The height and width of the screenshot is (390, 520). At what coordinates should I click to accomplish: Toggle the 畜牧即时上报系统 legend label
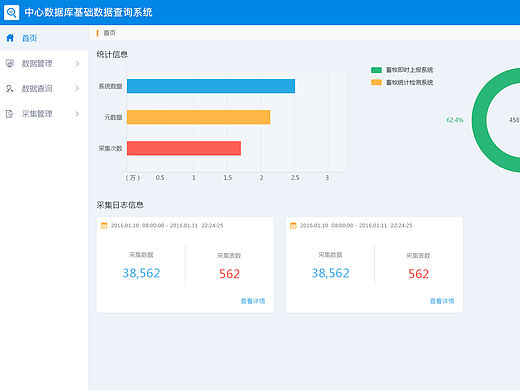(409, 70)
